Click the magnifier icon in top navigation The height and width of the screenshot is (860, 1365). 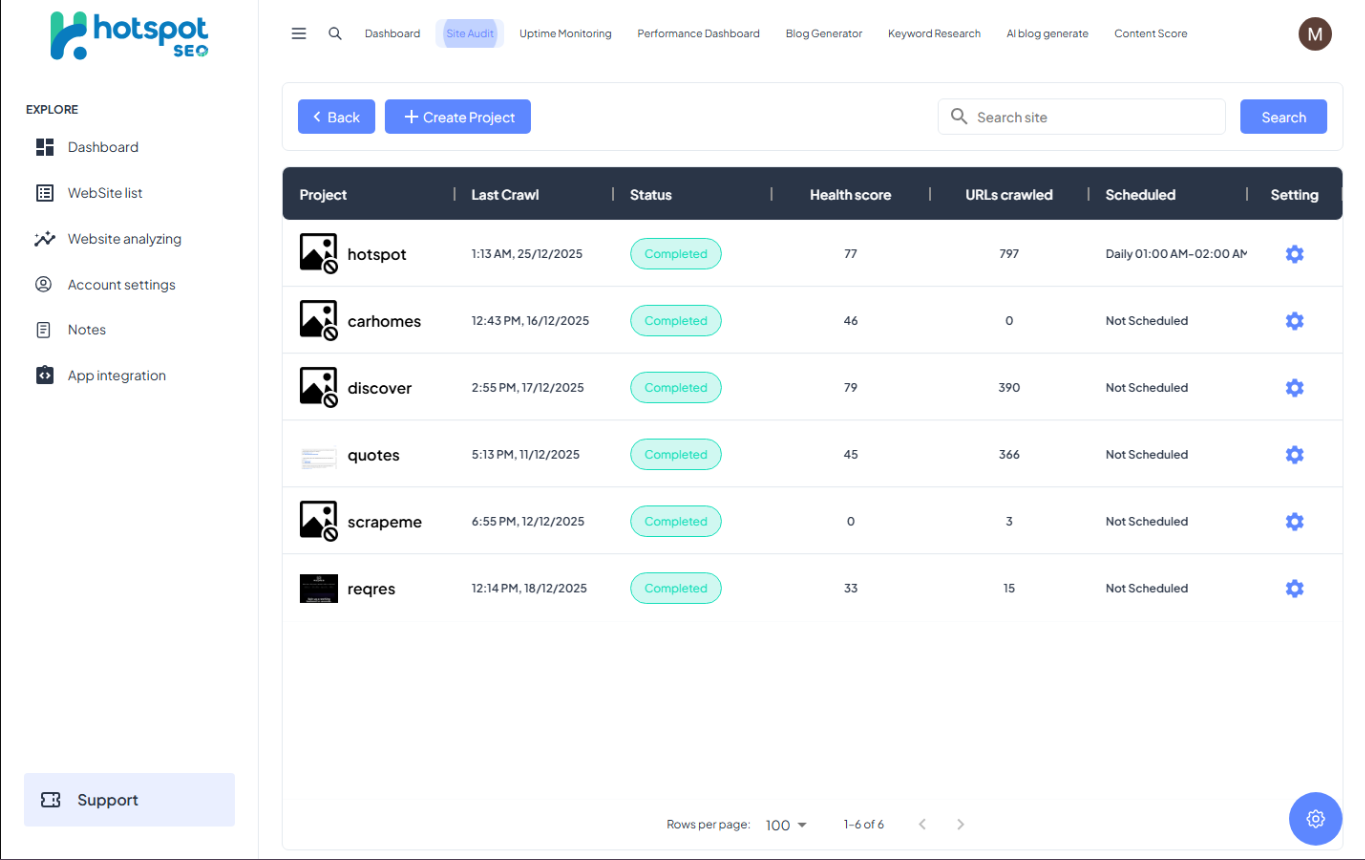pyautogui.click(x=335, y=33)
